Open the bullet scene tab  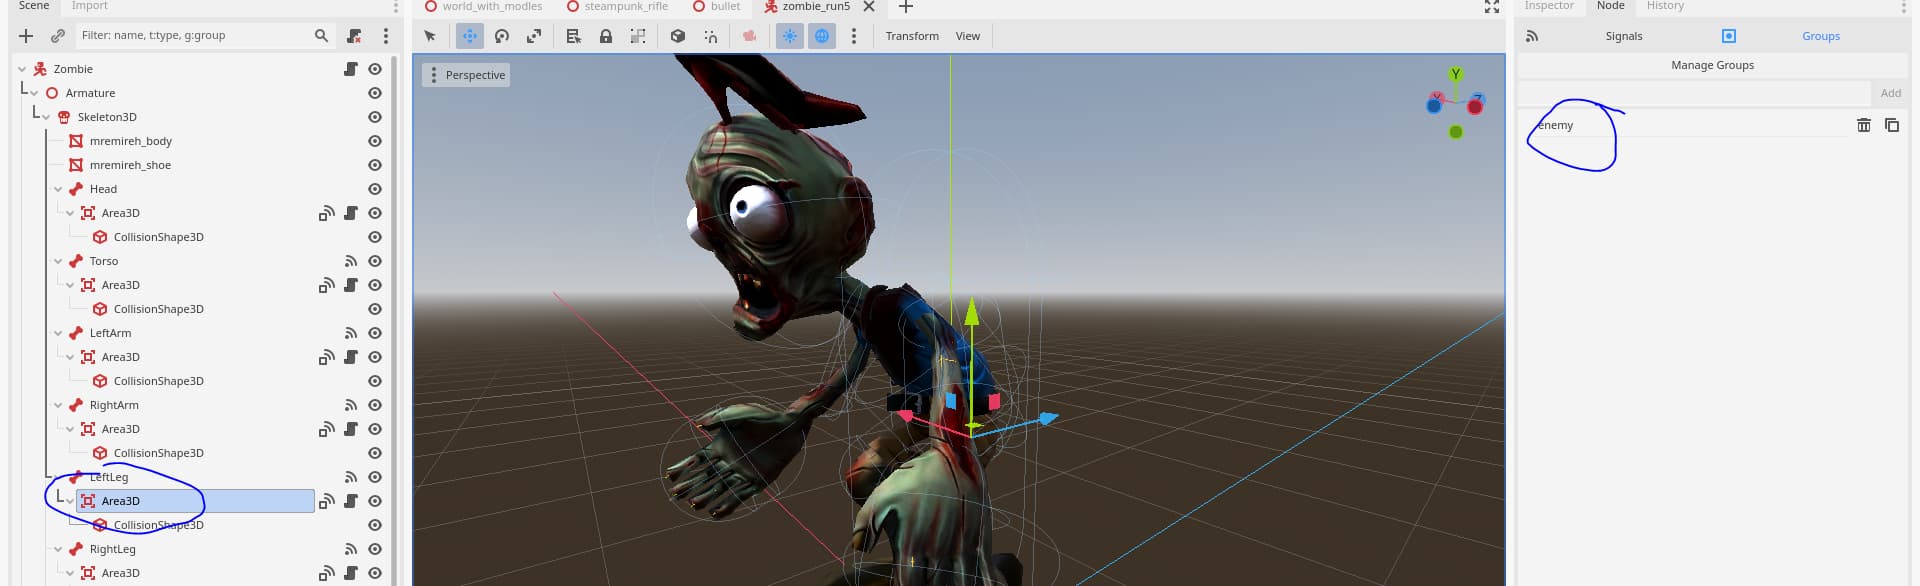(x=716, y=6)
